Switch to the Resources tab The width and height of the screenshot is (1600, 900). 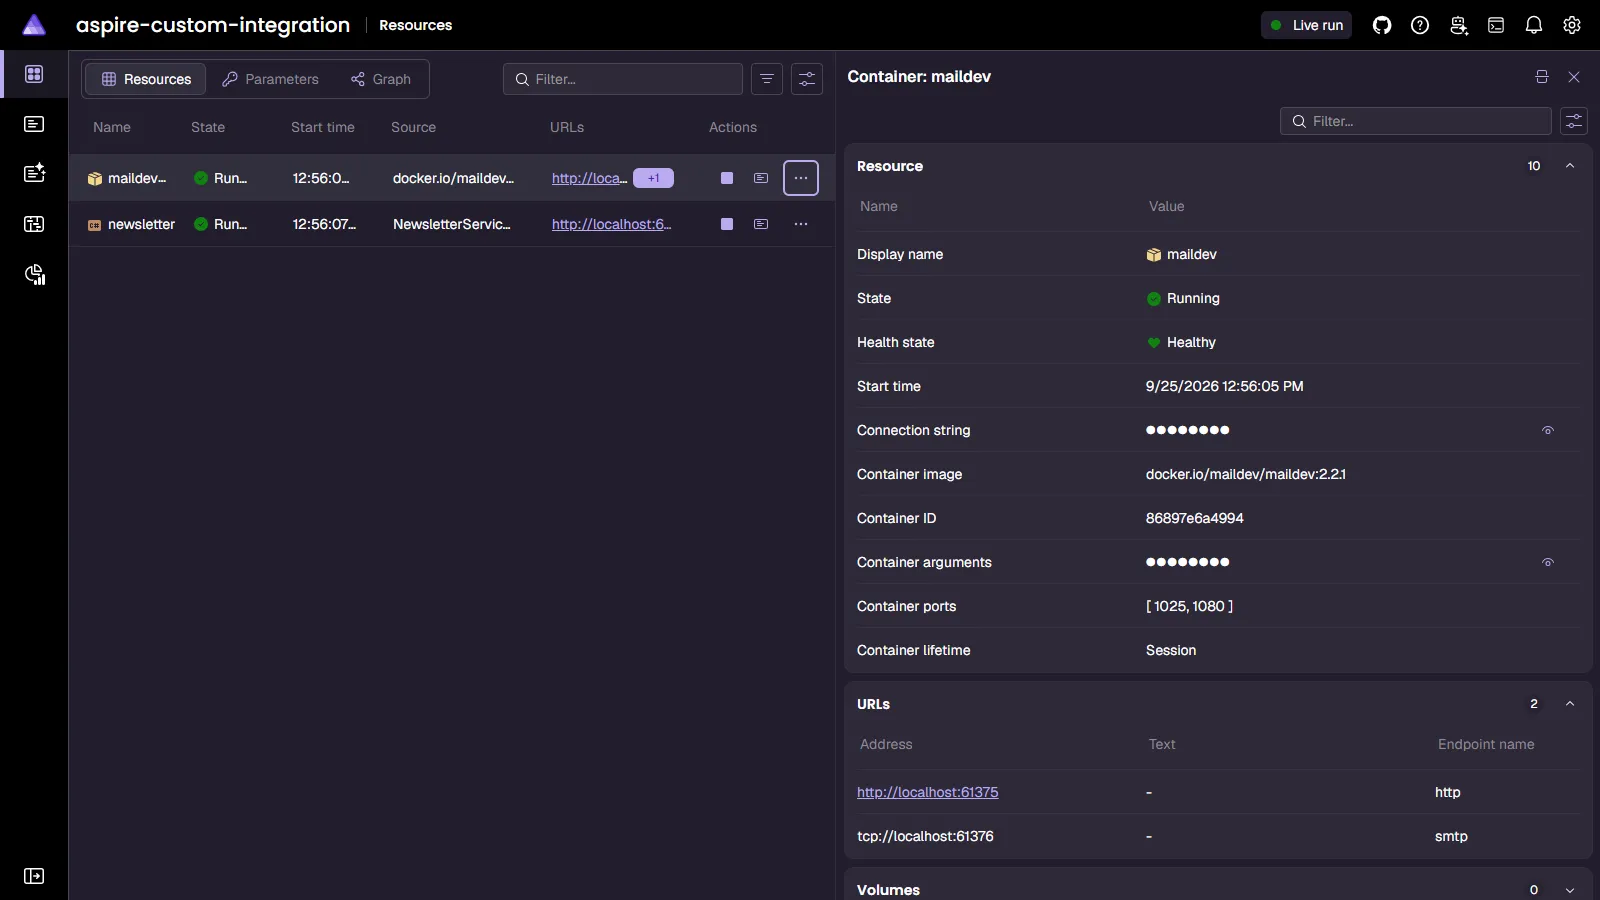pos(146,79)
